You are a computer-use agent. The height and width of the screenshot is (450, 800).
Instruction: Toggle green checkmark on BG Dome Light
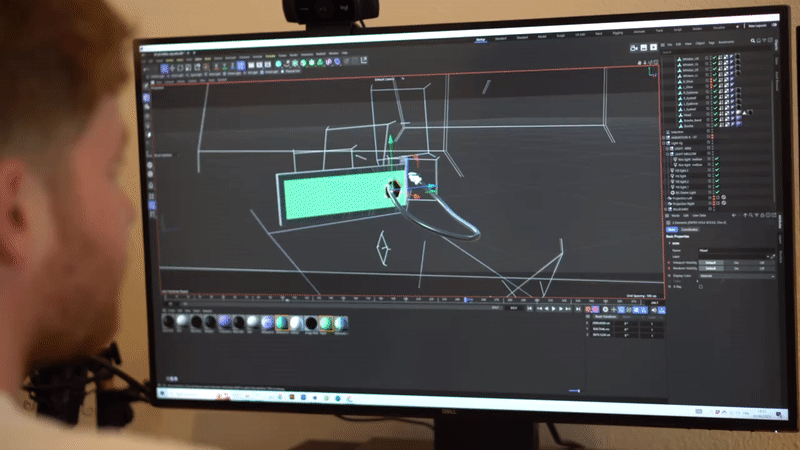click(717, 192)
